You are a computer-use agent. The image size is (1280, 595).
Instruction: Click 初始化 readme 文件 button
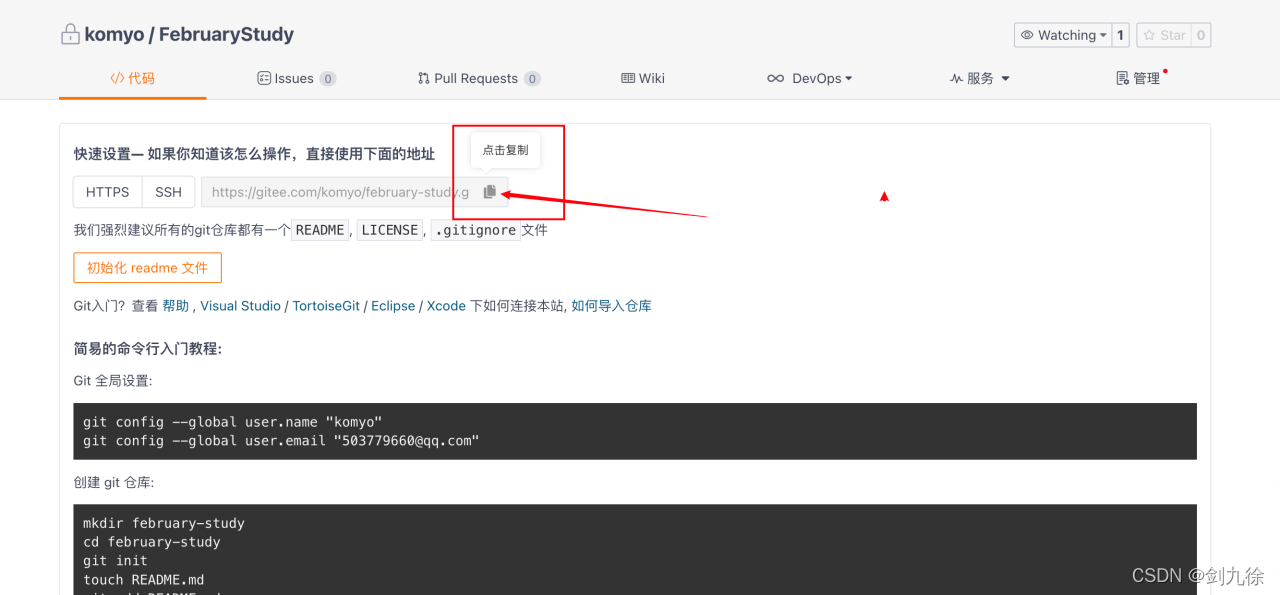click(x=147, y=268)
